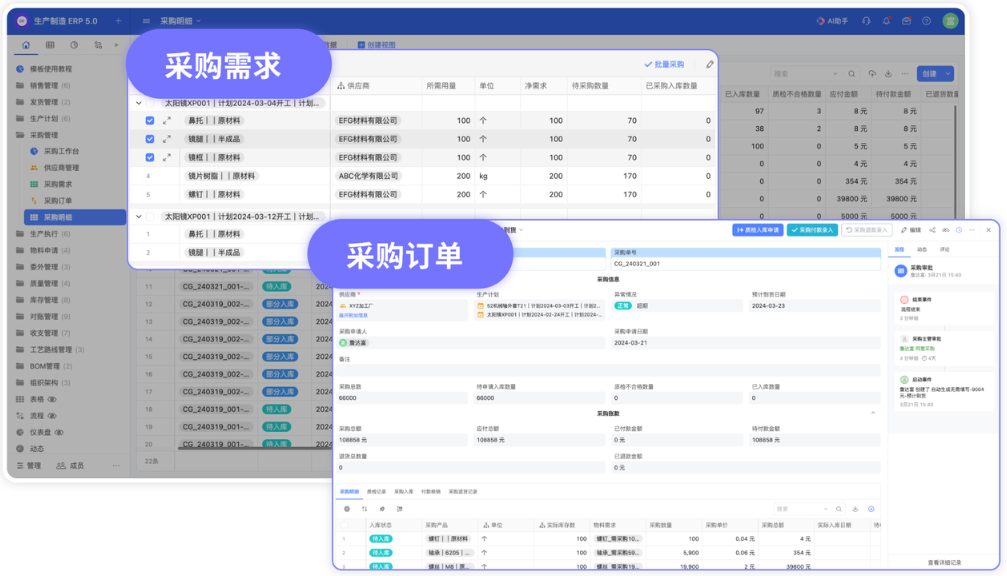Click the blue 创建 button

click(x=931, y=74)
